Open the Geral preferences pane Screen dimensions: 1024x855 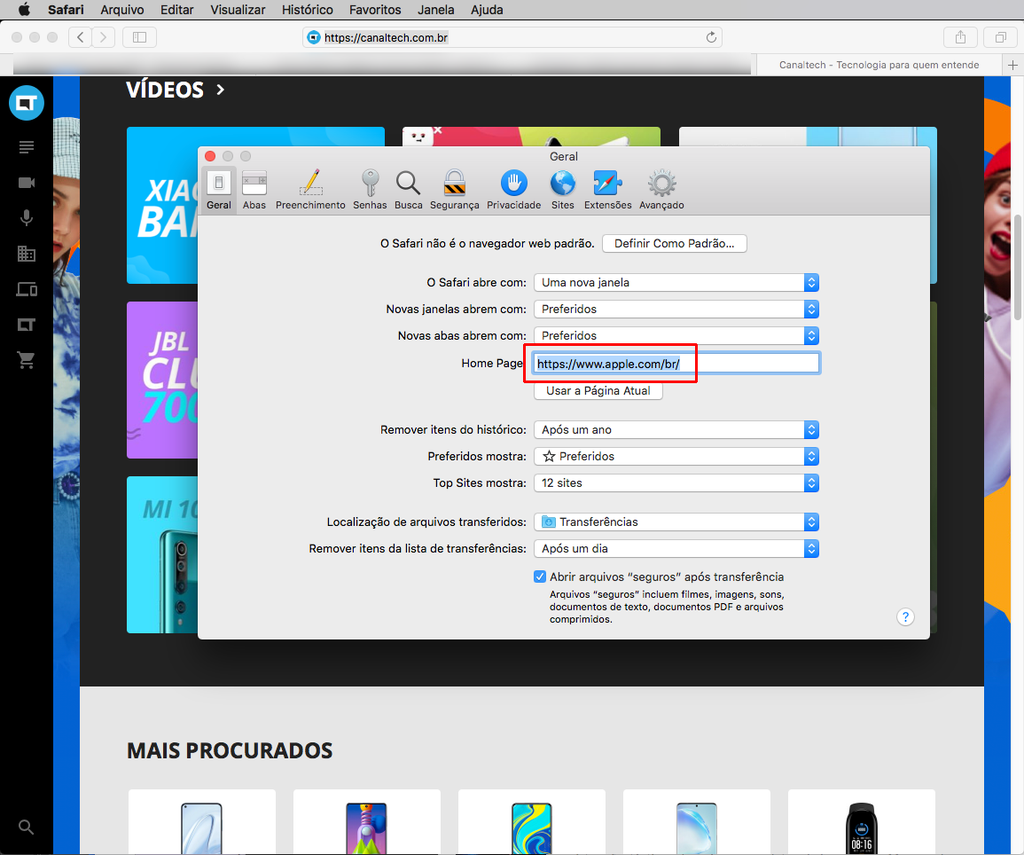(x=219, y=189)
